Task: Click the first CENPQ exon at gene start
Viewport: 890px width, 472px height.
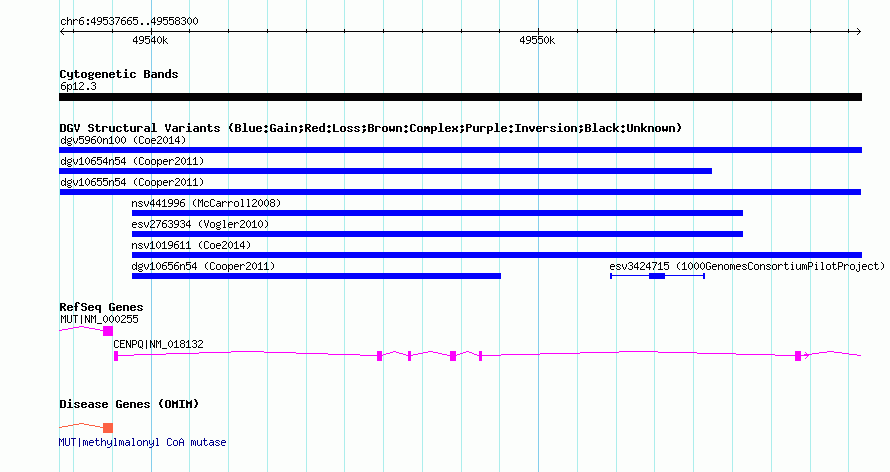Action: (x=116, y=356)
